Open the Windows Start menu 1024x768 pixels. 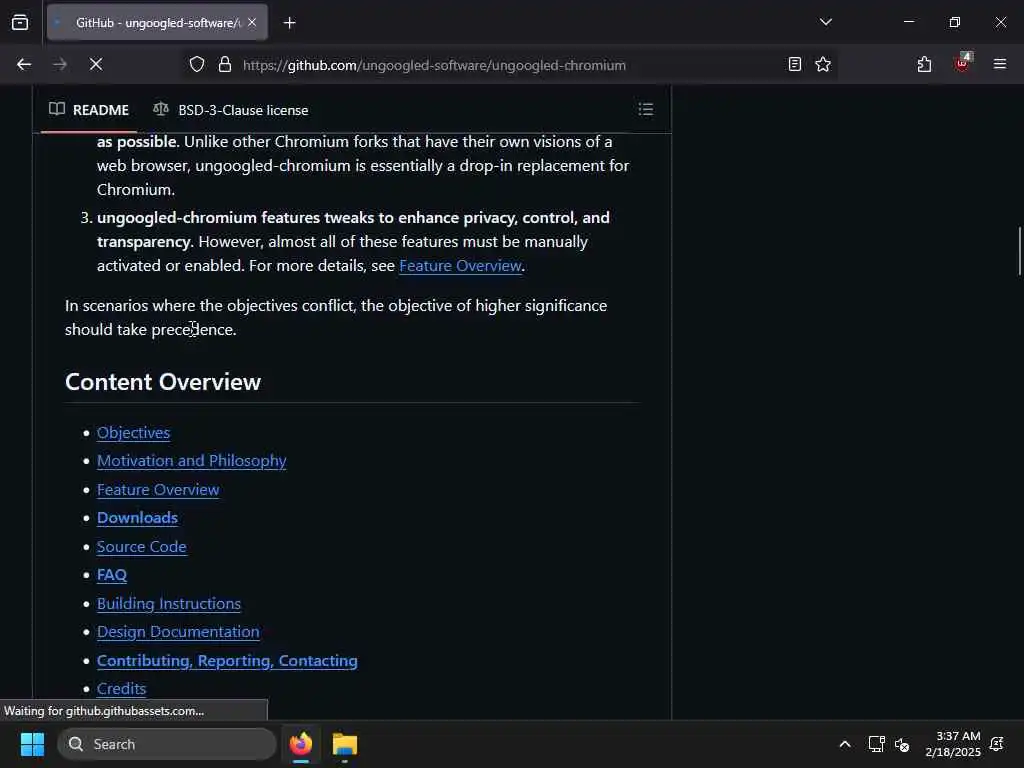[32, 744]
